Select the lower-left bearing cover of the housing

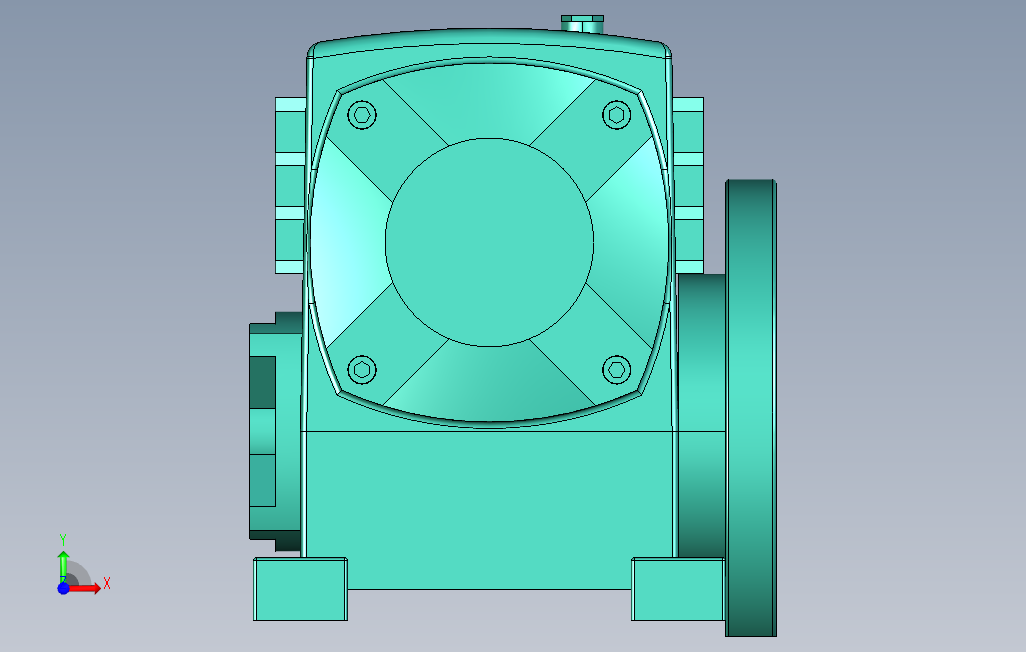point(275,431)
